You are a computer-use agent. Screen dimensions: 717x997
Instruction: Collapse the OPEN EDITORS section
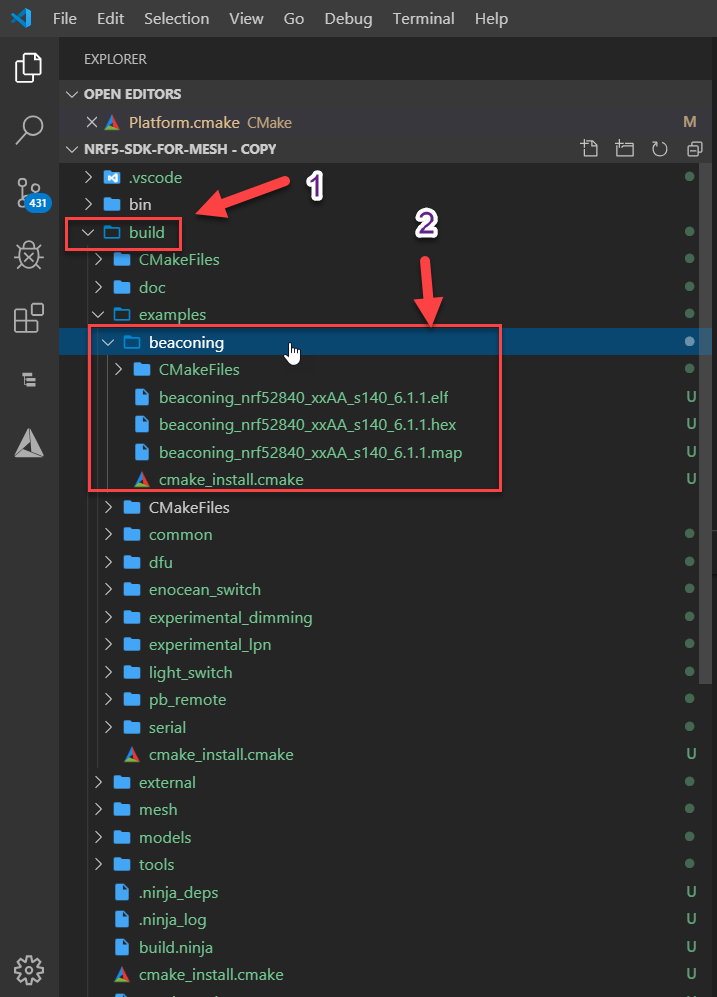tap(132, 94)
